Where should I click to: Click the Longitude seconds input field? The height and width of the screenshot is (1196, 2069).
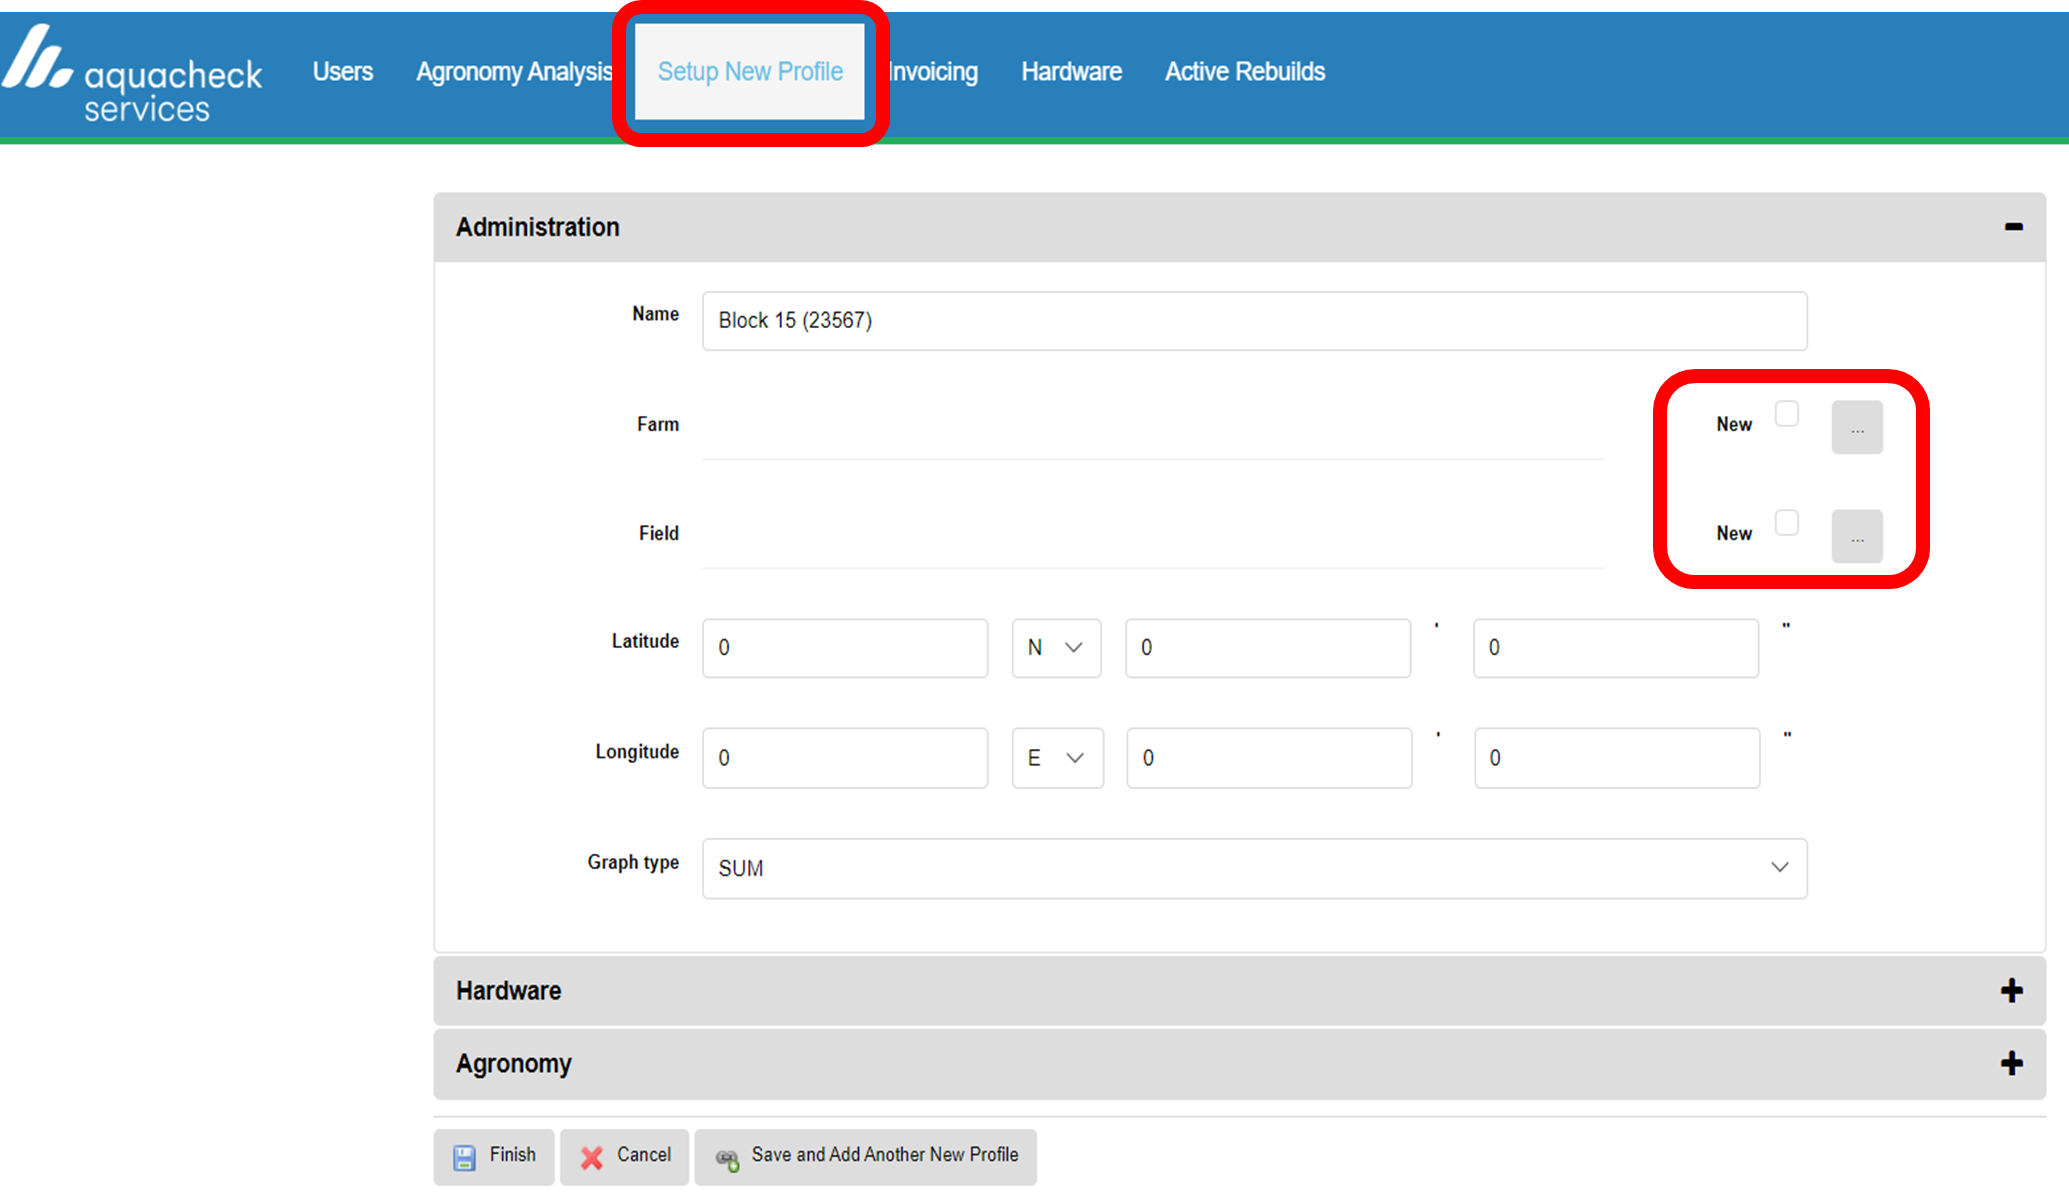(x=1617, y=758)
